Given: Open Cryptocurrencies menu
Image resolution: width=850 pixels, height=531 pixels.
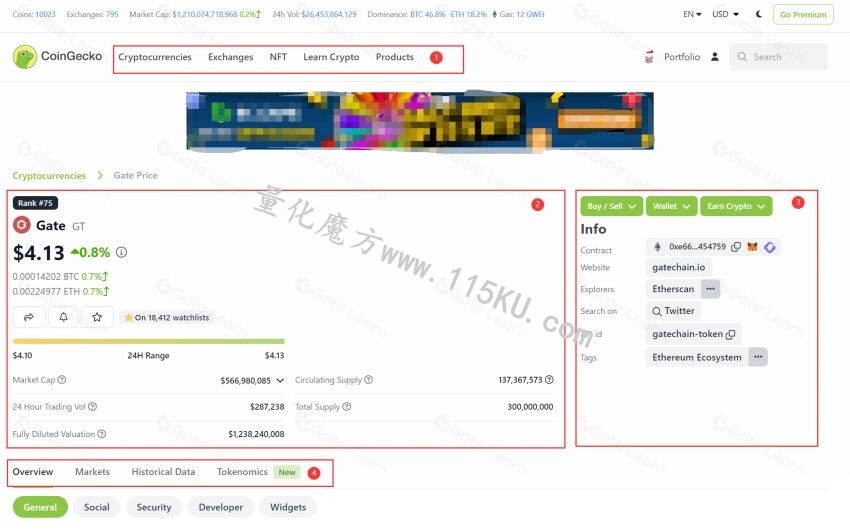Looking at the screenshot, I should click(155, 57).
